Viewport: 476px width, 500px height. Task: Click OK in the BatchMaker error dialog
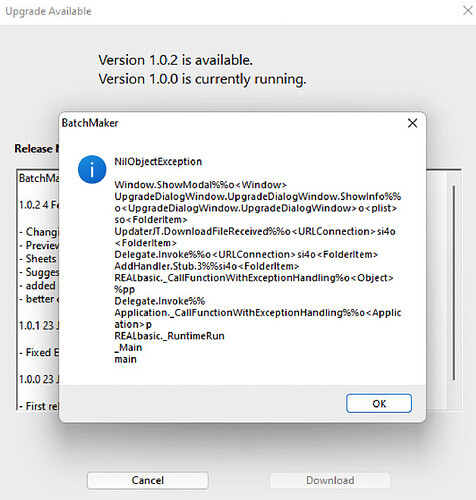pos(379,403)
